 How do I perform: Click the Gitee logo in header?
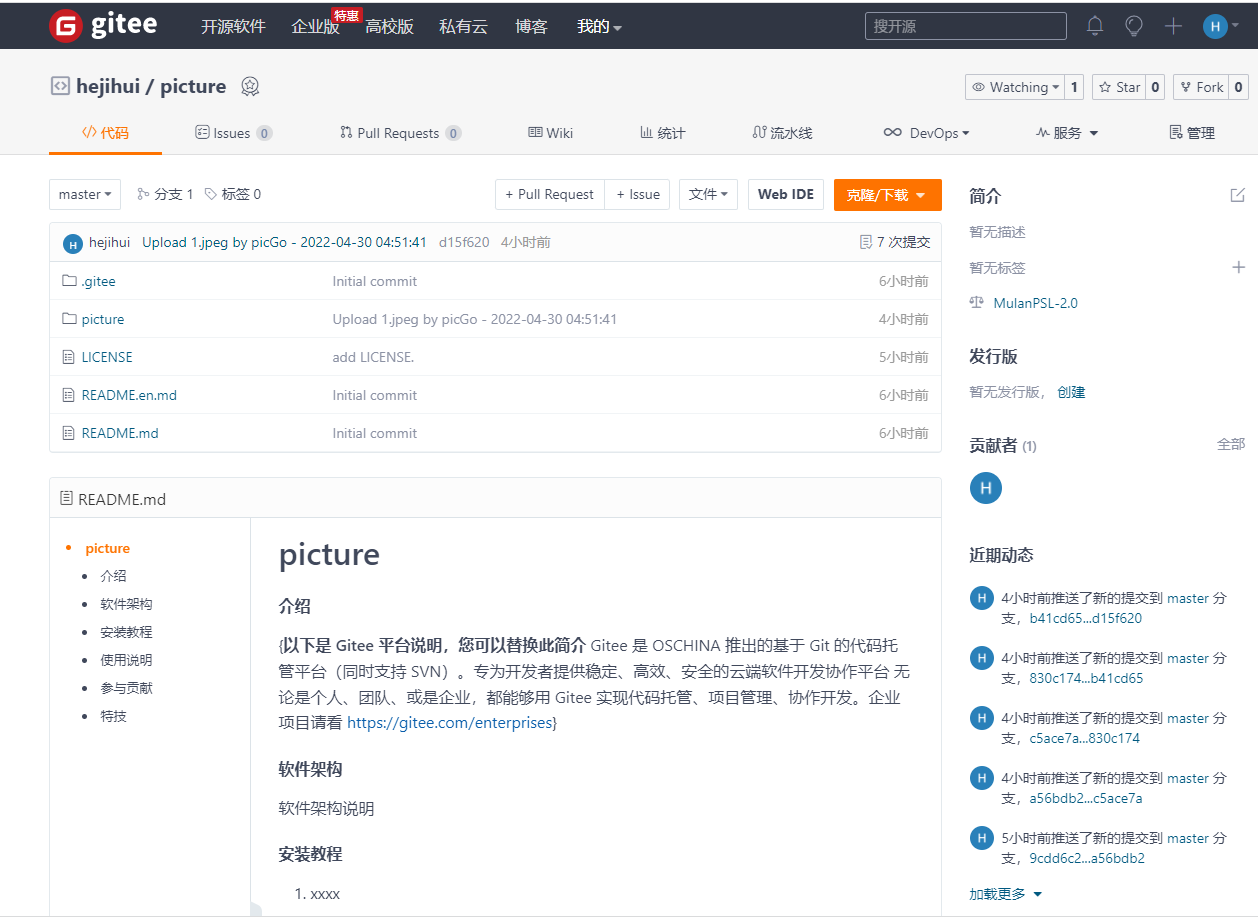tap(103, 26)
